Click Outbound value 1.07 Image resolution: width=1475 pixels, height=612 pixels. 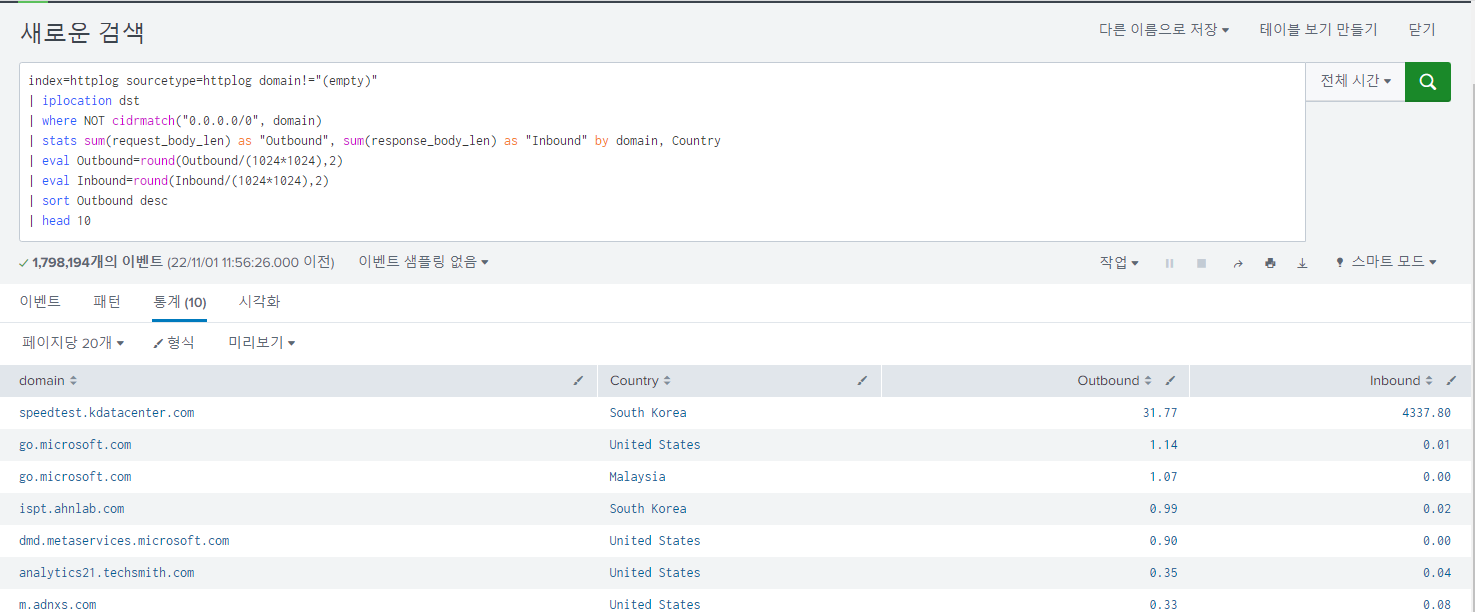[1163, 477]
